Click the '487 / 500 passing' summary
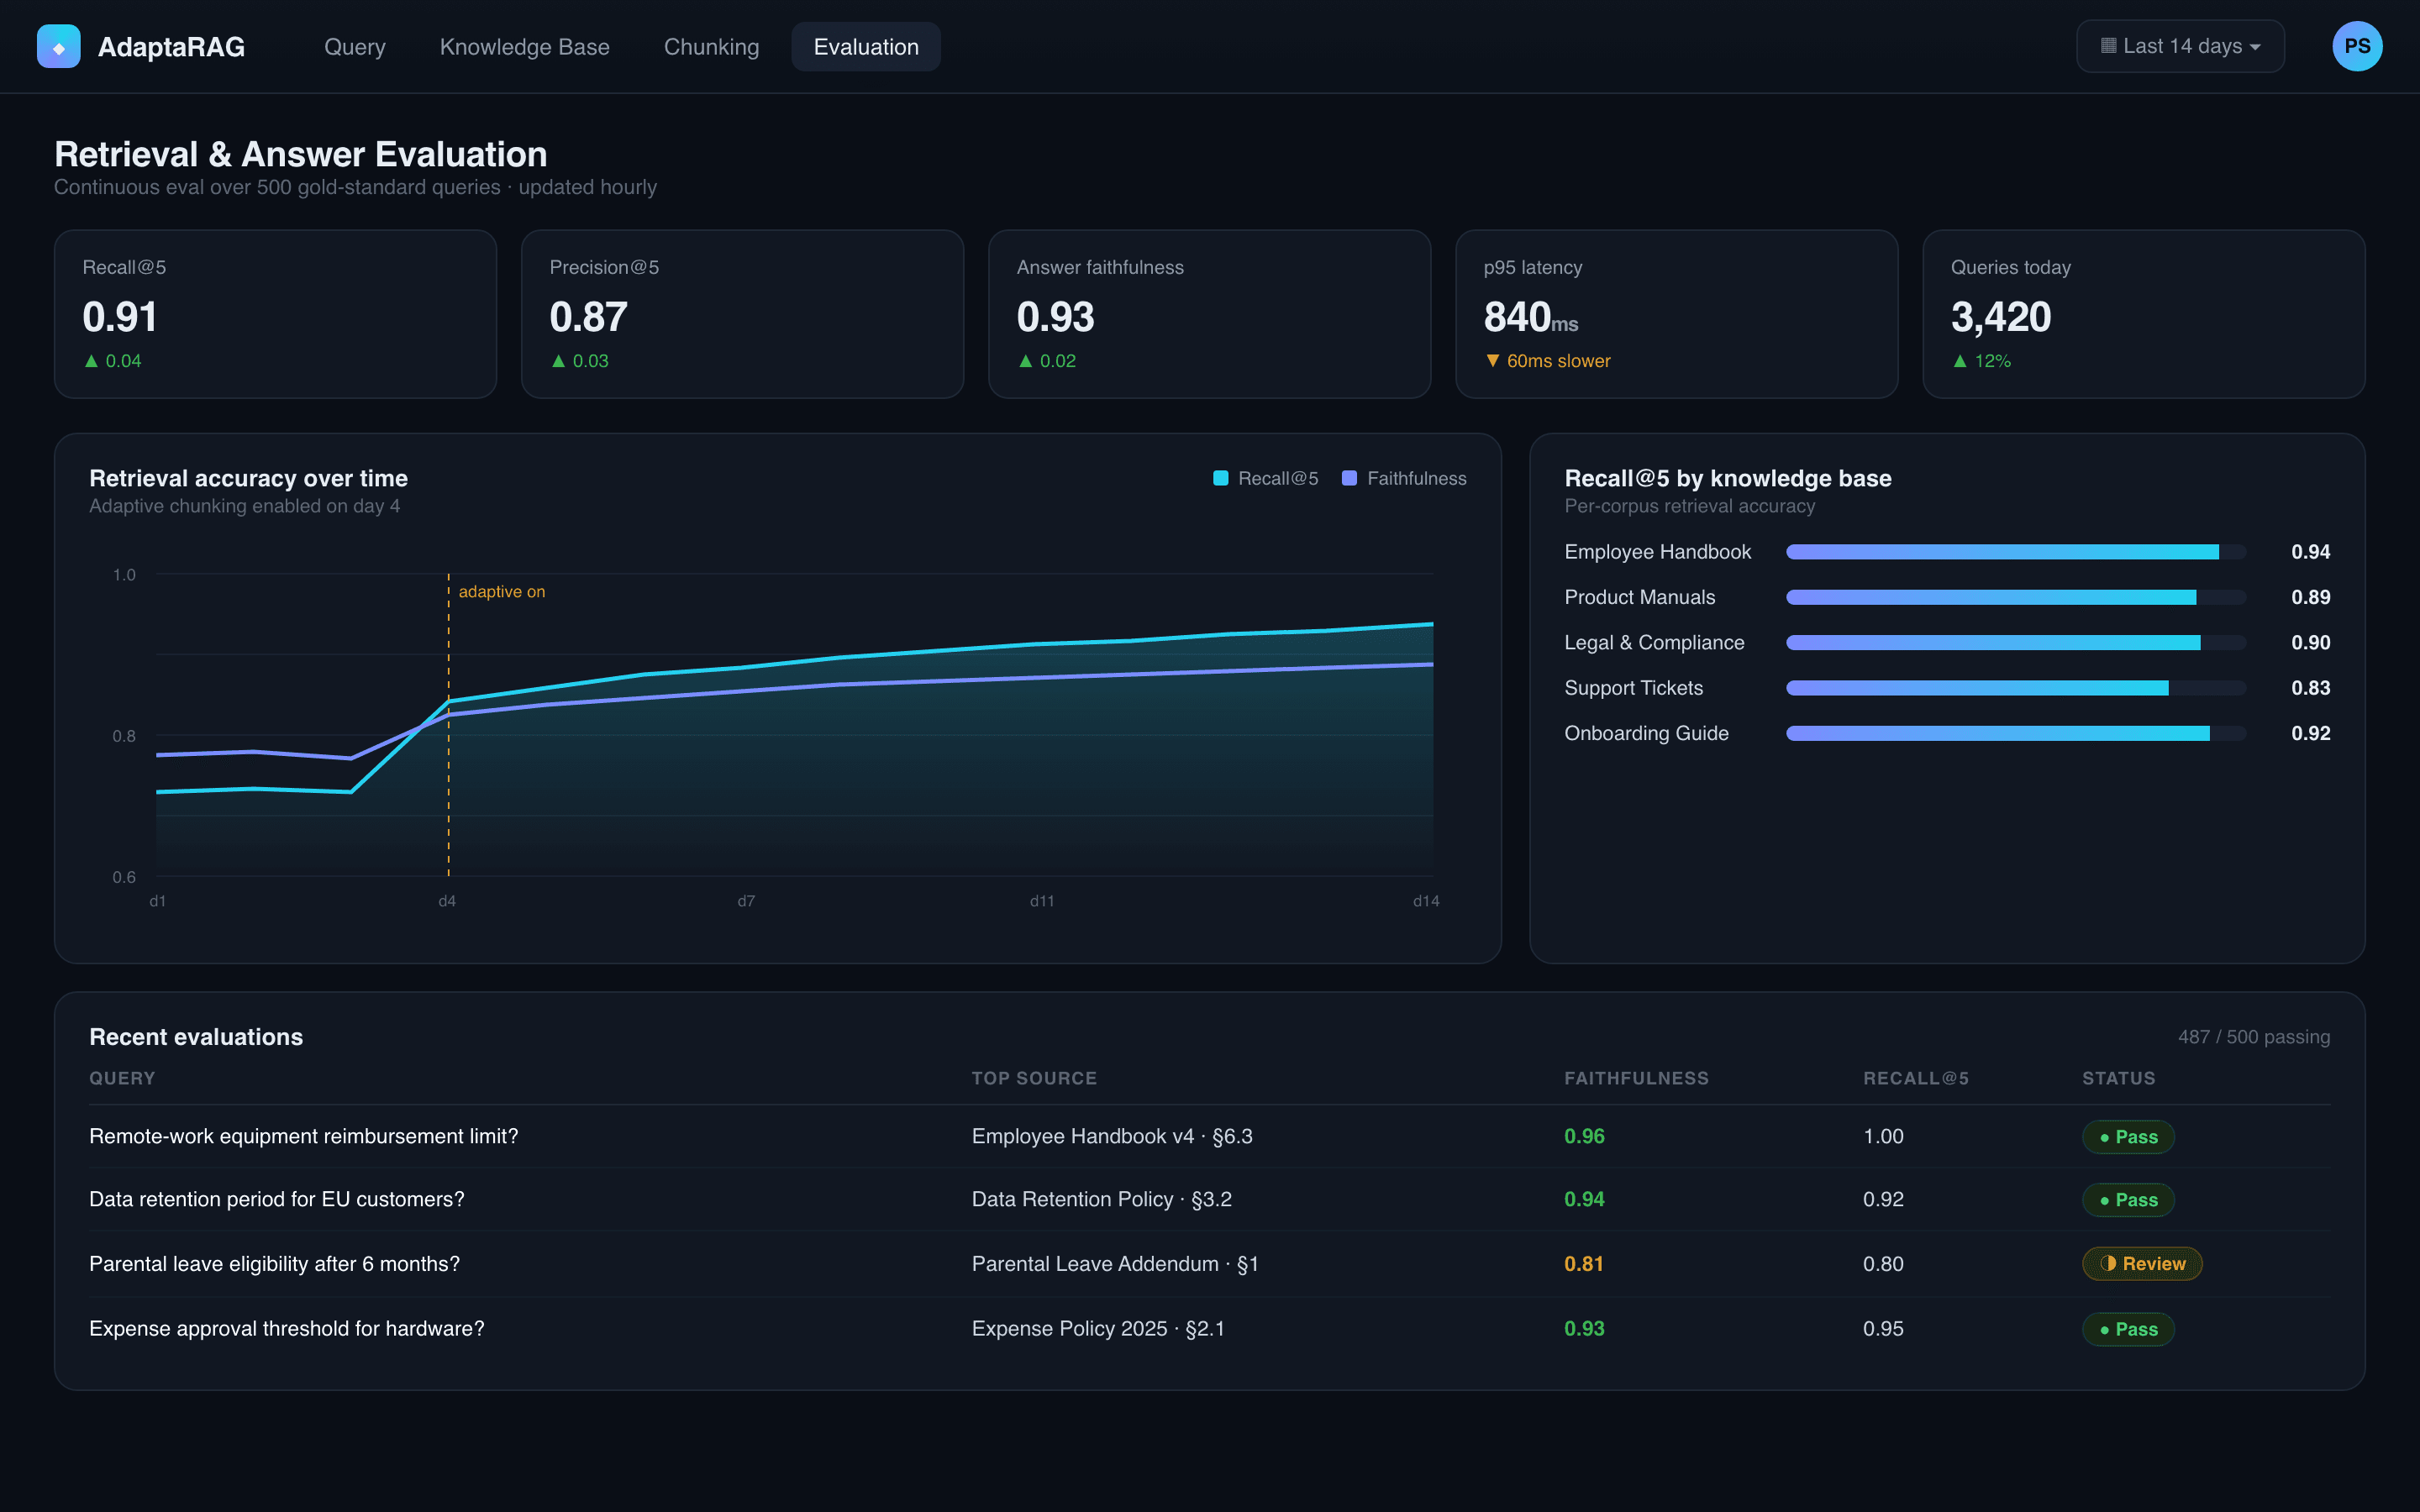 pyautogui.click(x=2254, y=1037)
